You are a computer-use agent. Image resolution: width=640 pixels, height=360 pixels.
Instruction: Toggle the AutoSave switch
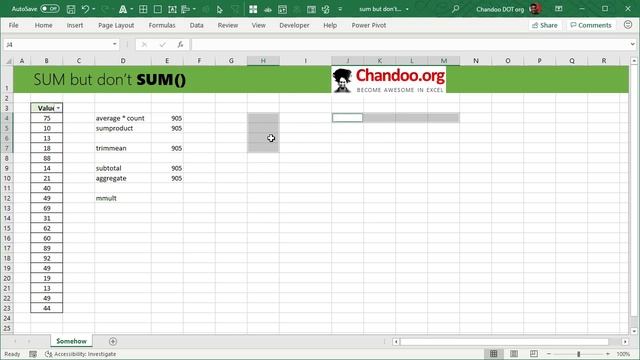click(50, 9)
